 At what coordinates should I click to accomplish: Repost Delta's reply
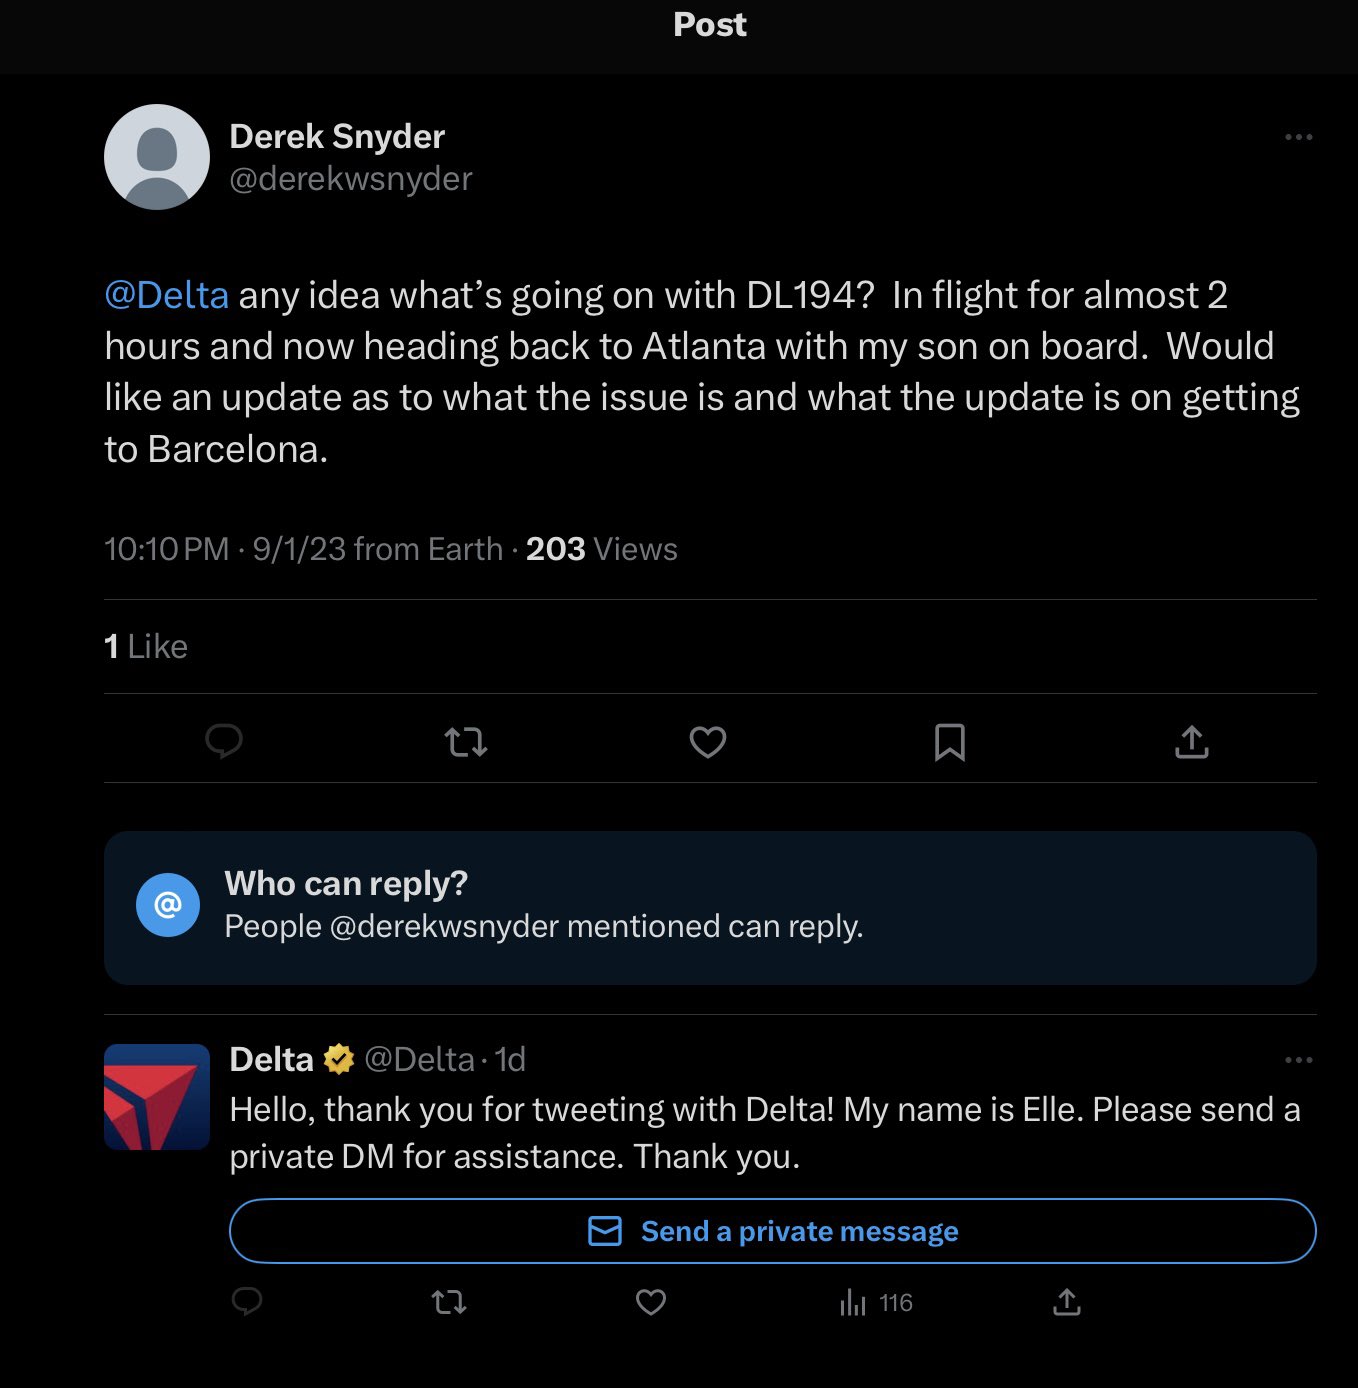[449, 1302]
